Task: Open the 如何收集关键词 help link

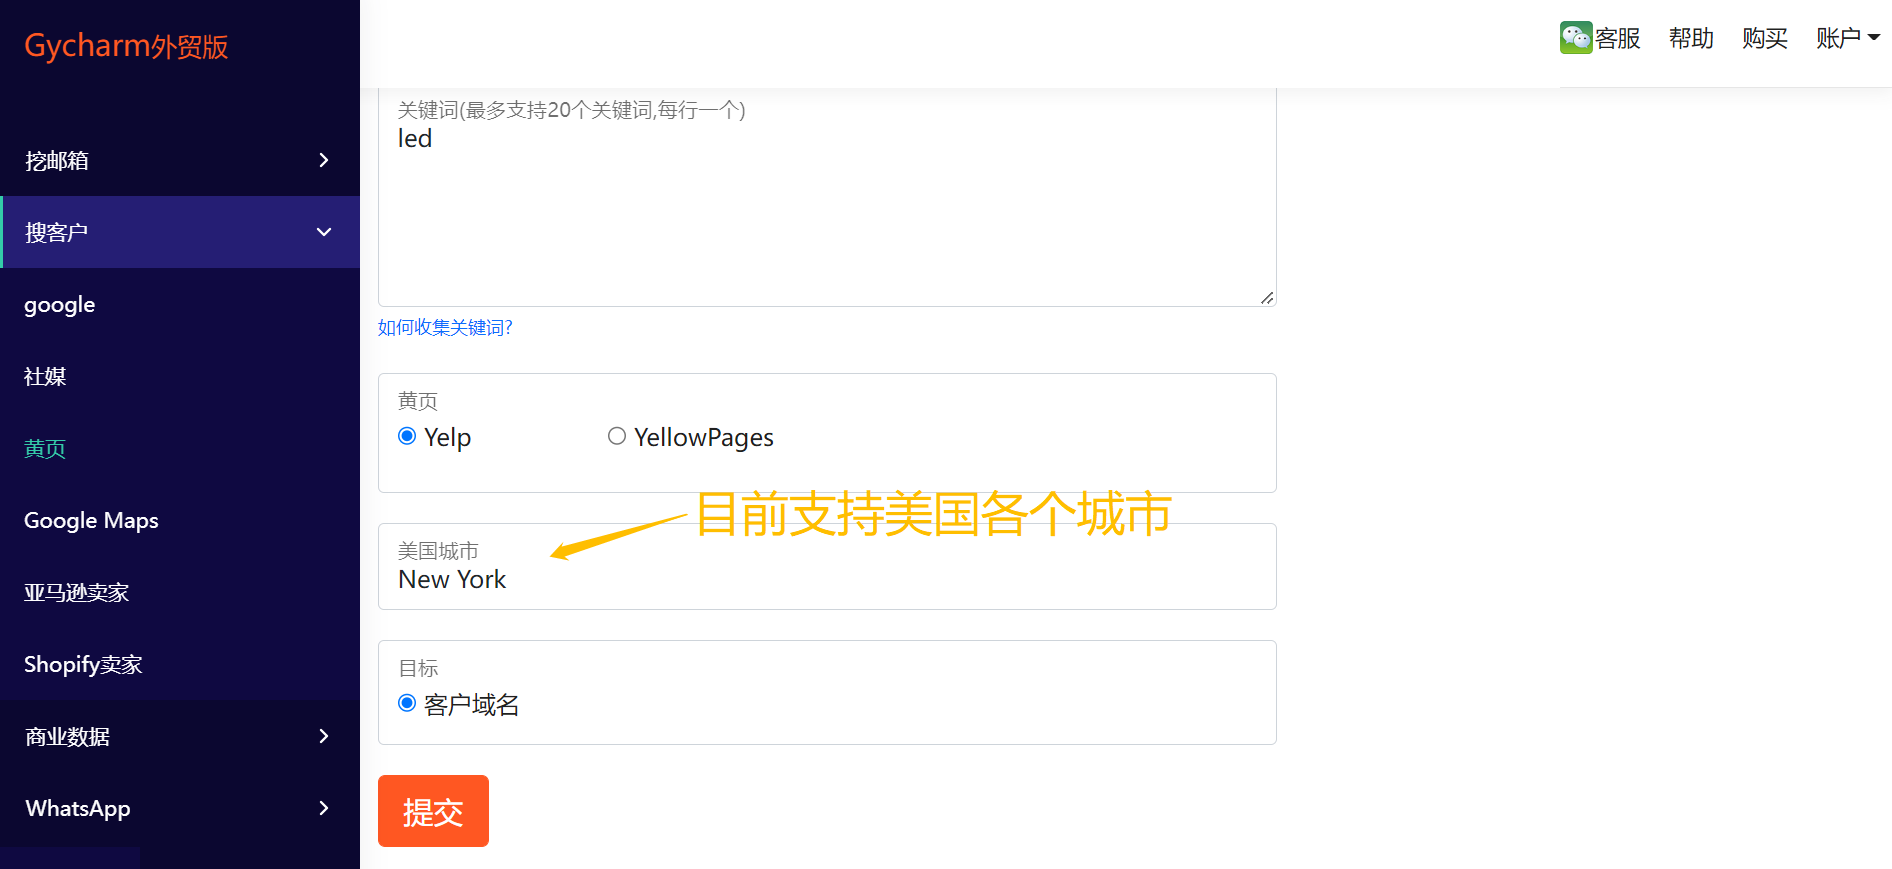Action: (x=445, y=327)
